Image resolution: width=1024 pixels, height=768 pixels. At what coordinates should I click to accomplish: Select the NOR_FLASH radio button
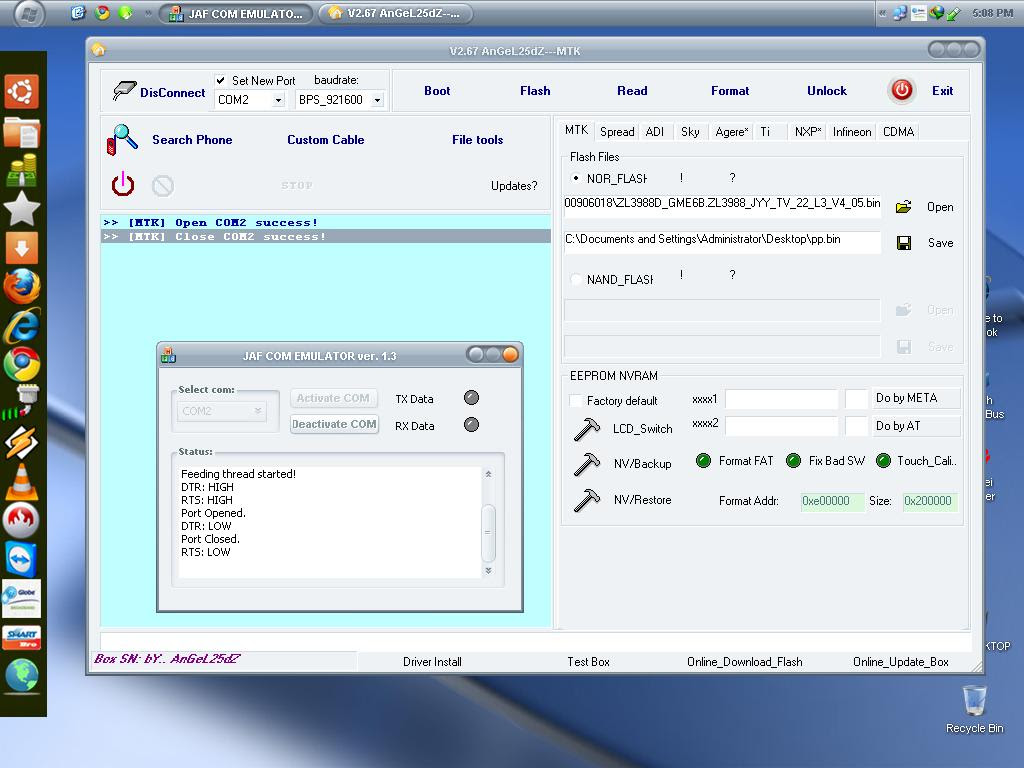point(575,178)
